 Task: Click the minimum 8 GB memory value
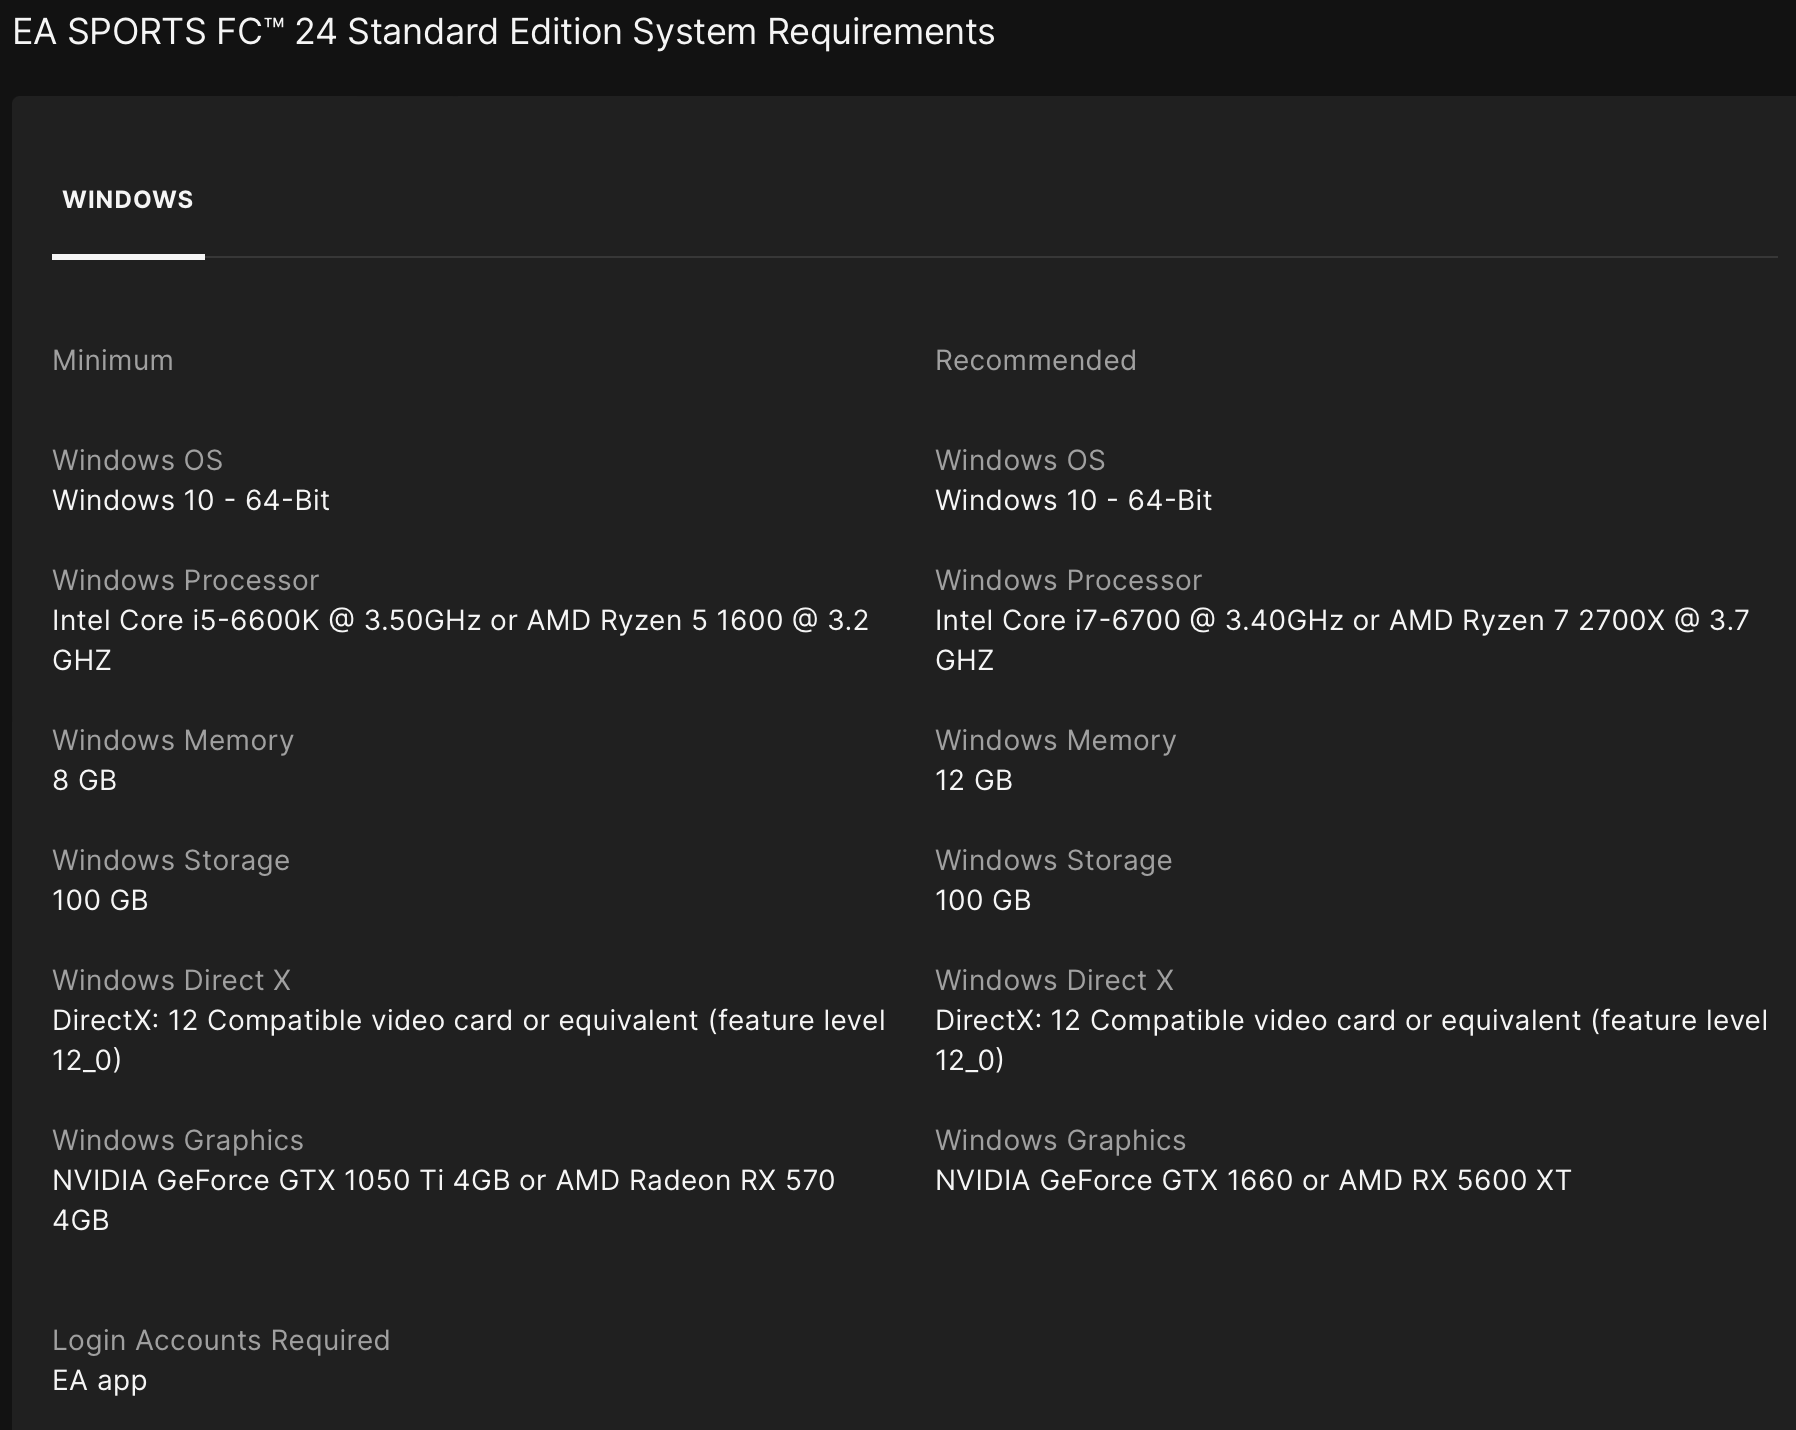[85, 780]
